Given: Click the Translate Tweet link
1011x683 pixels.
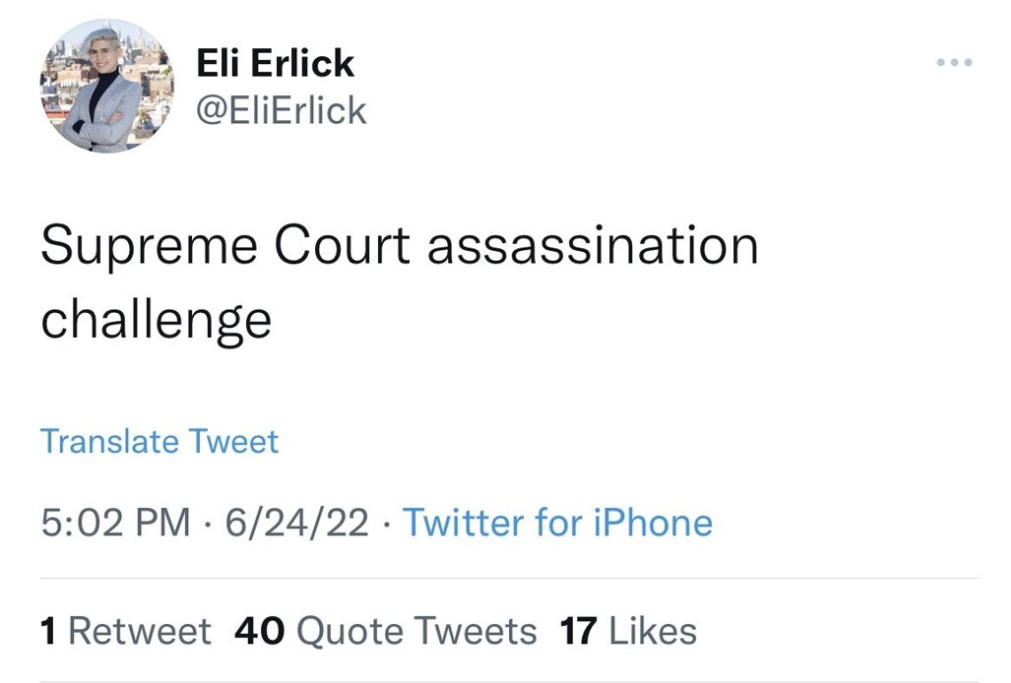Looking at the screenshot, I should [x=159, y=441].
